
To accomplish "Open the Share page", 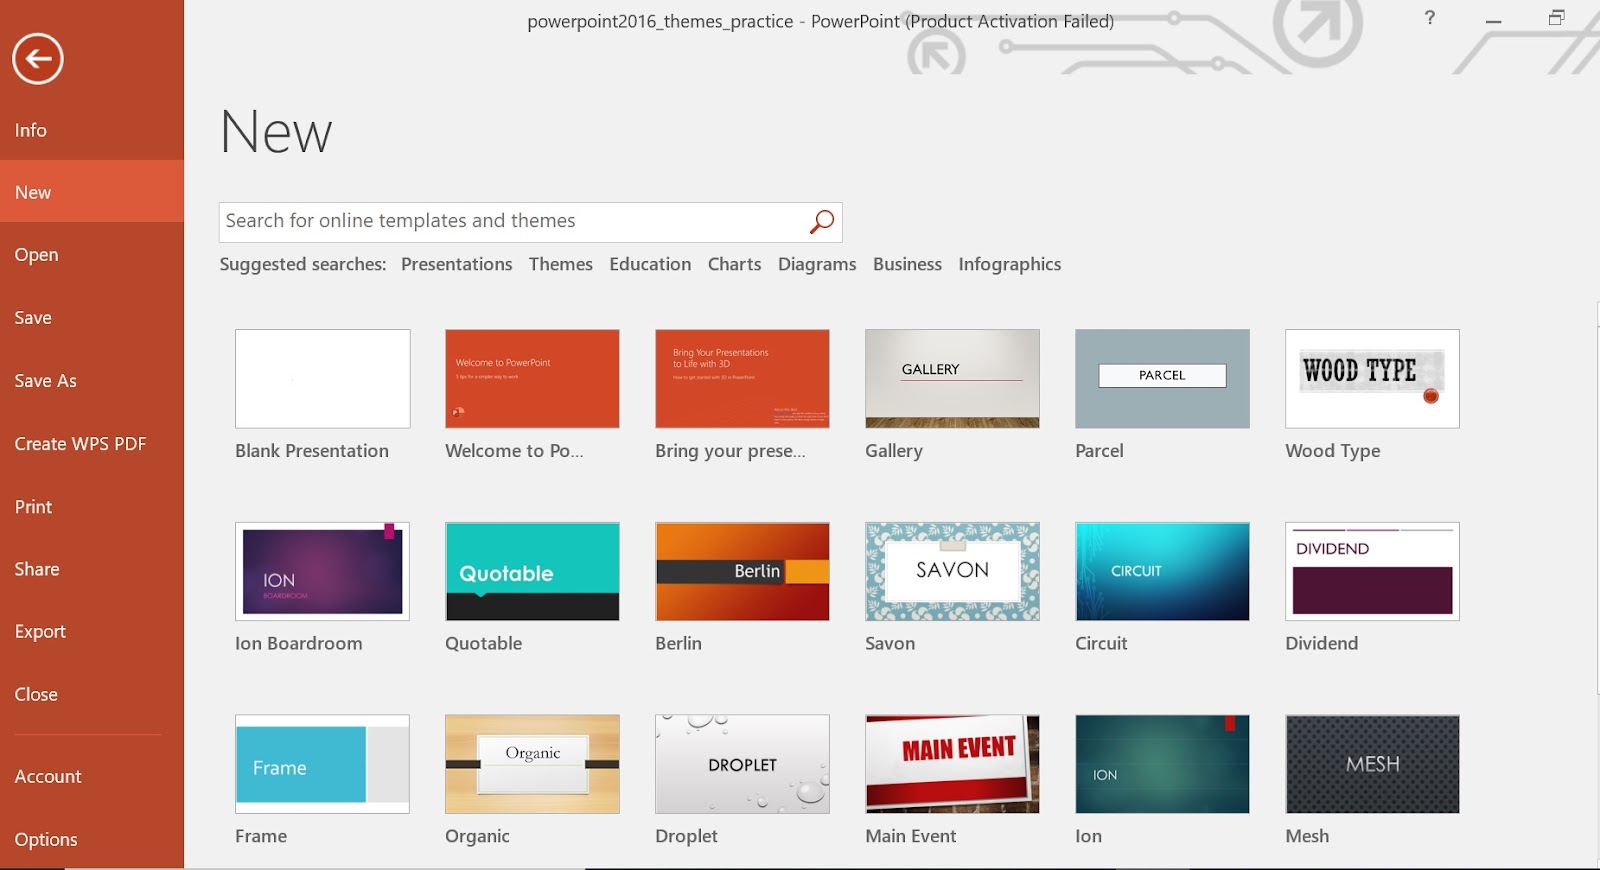I will coord(92,569).
